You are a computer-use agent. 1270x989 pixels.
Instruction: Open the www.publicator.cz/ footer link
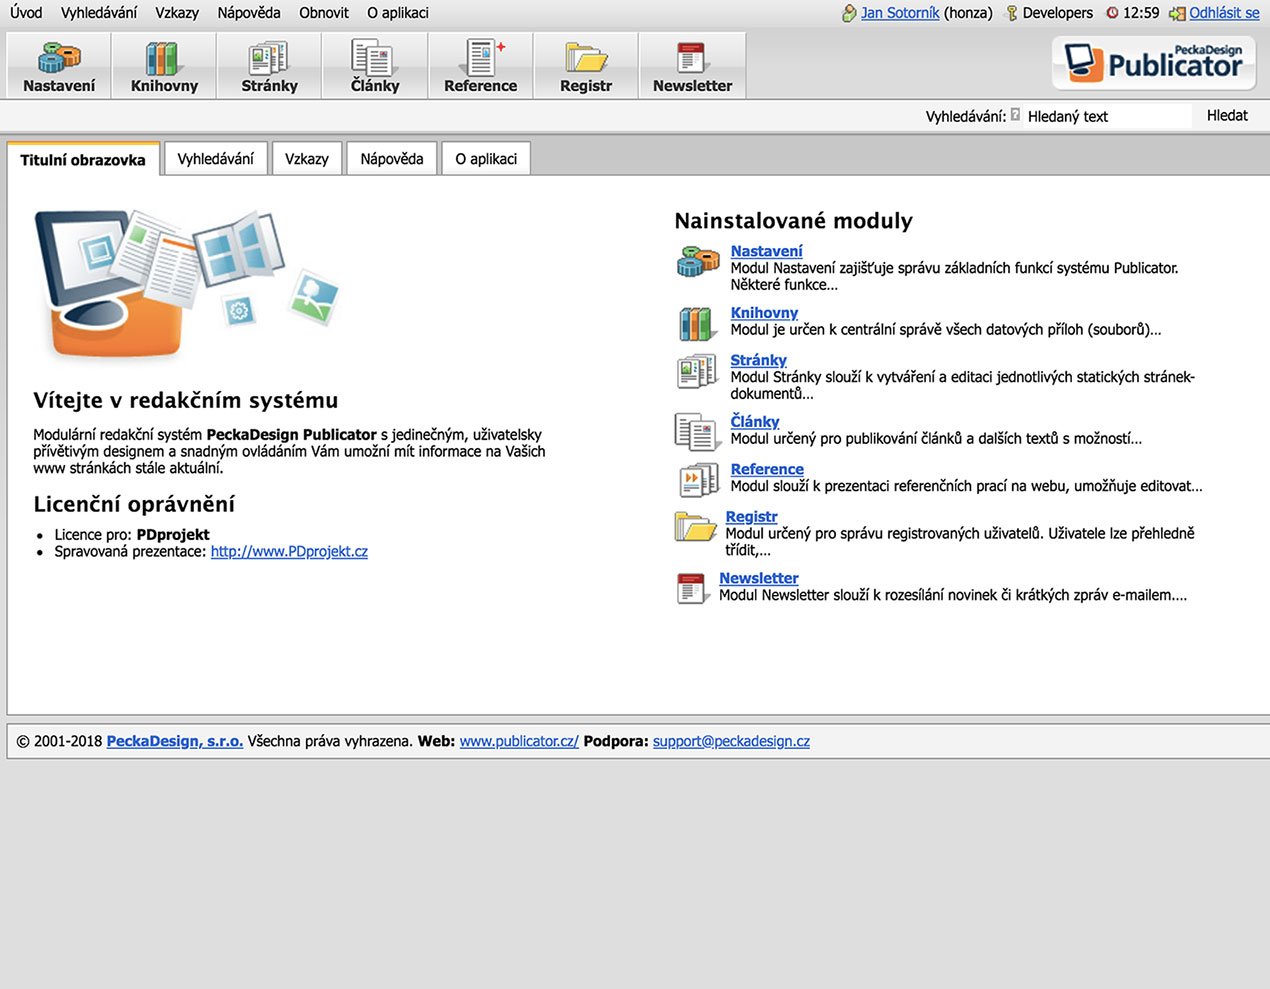point(519,741)
